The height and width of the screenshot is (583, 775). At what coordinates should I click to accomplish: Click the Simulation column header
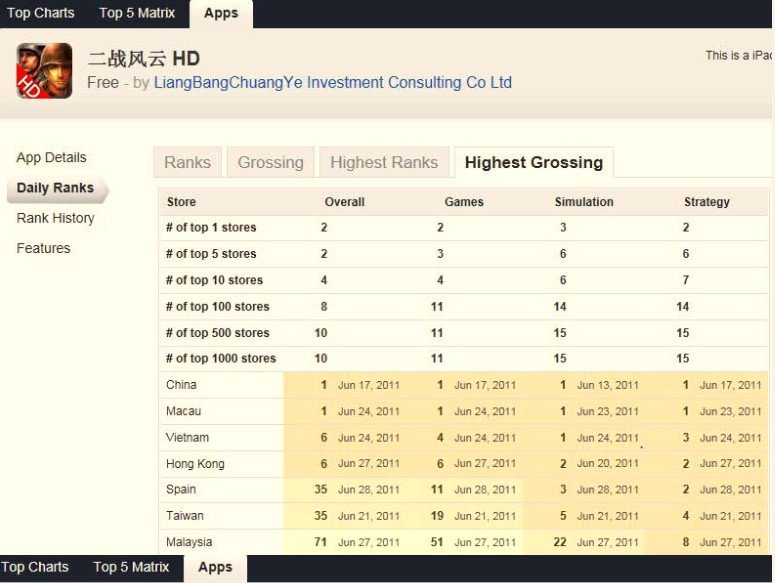pos(584,202)
